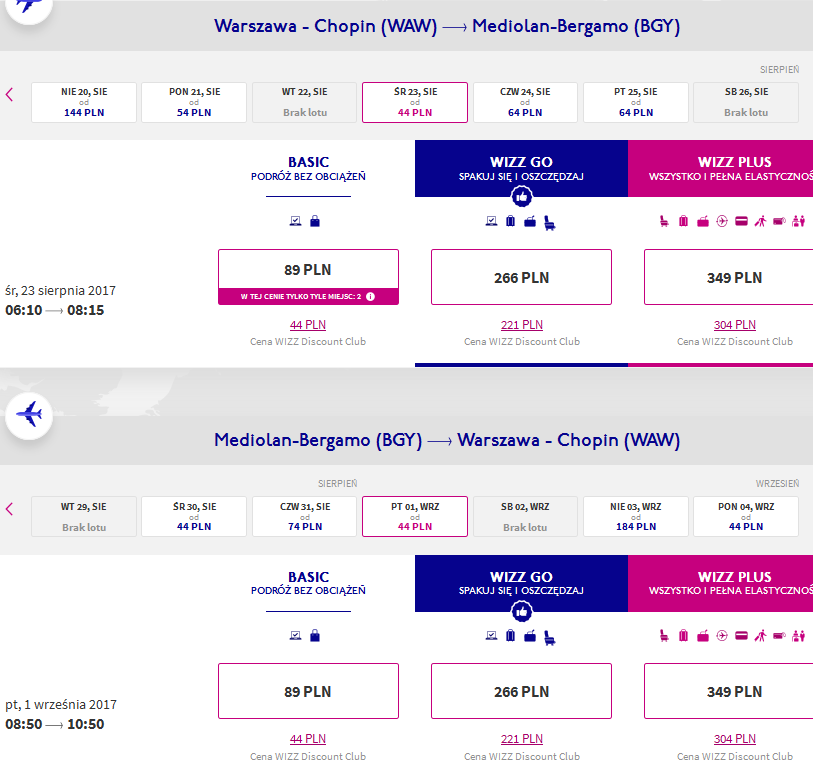
Task: Click the small cabin bag icon under return BASIC
Action: pyautogui.click(x=315, y=636)
